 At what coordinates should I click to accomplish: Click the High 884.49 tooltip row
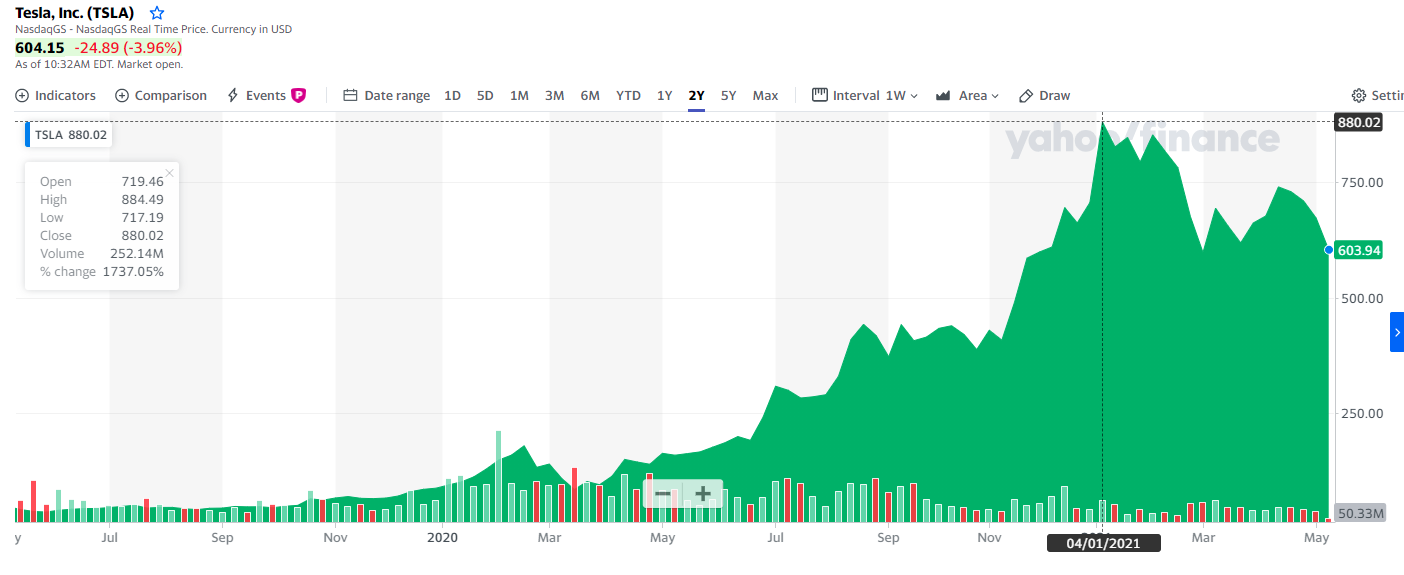pyautogui.click(x=102, y=200)
